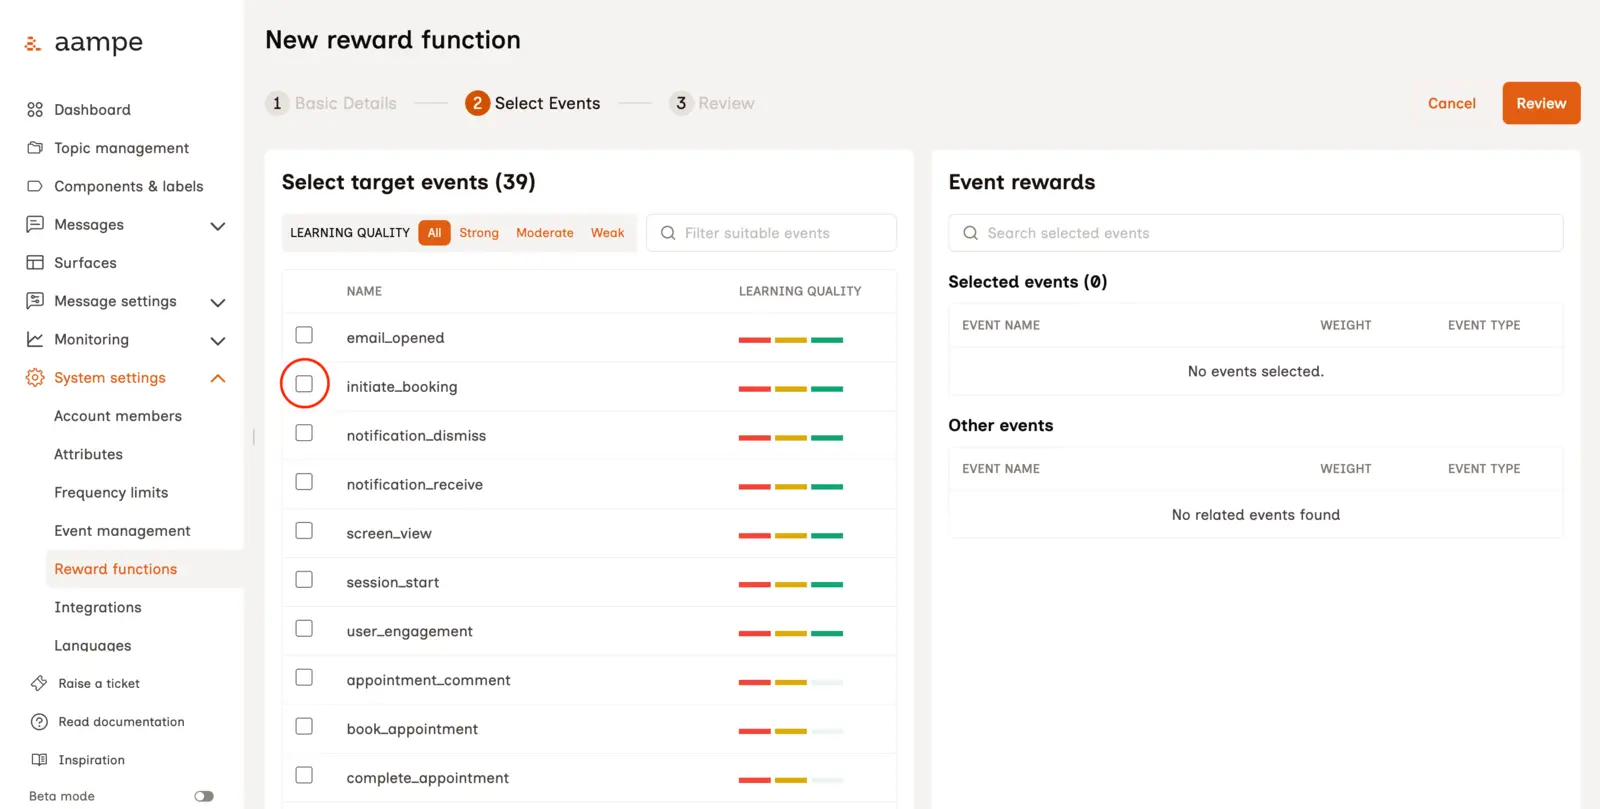Image resolution: width=1600 pixels, height=809 pixels.
Task: Check the notification_dismiss event checkbox
Action: (x=304, y=433)
